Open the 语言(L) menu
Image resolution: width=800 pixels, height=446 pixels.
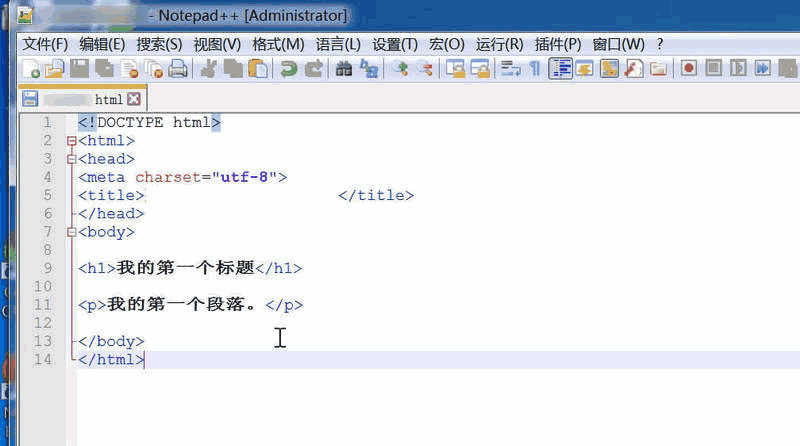[x=338, y=44]
